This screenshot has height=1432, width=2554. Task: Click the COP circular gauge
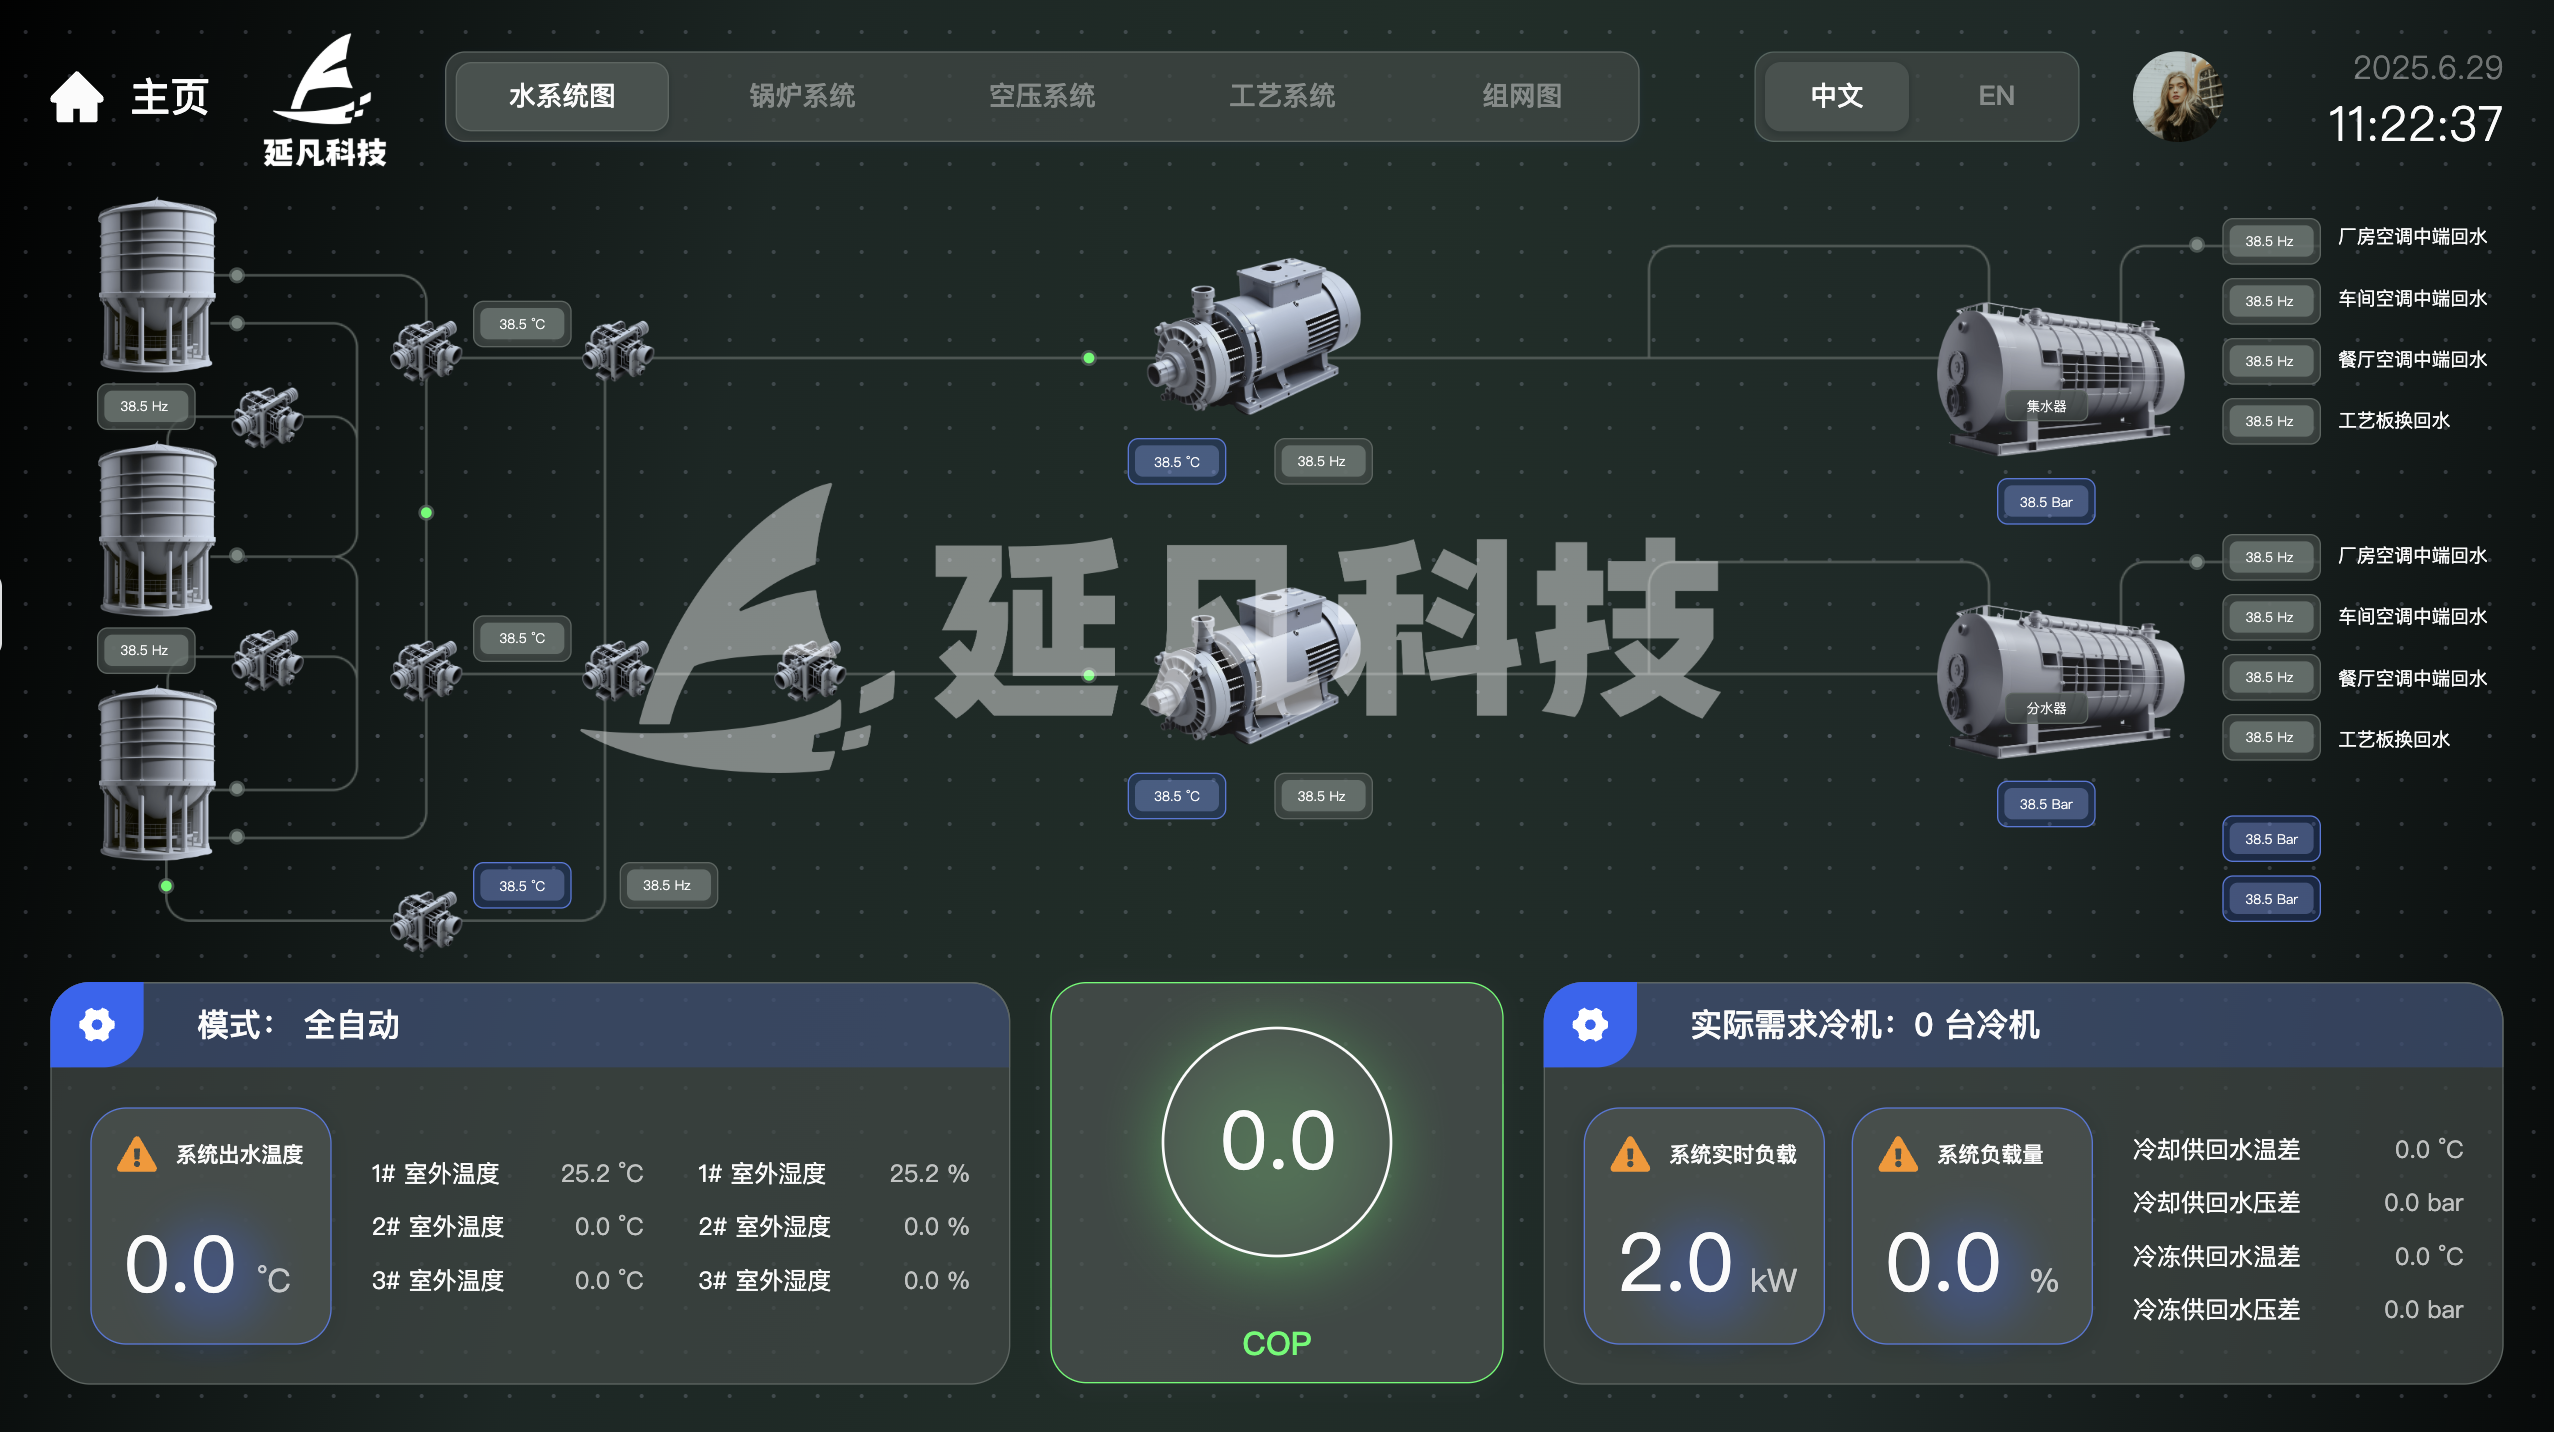(x=1277, y=1141)
